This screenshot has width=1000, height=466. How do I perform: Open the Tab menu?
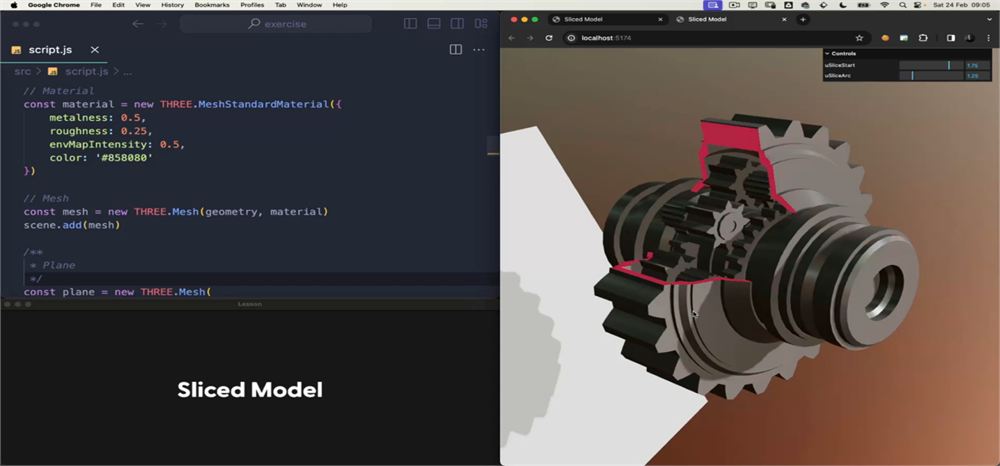(x=281, y=4)
